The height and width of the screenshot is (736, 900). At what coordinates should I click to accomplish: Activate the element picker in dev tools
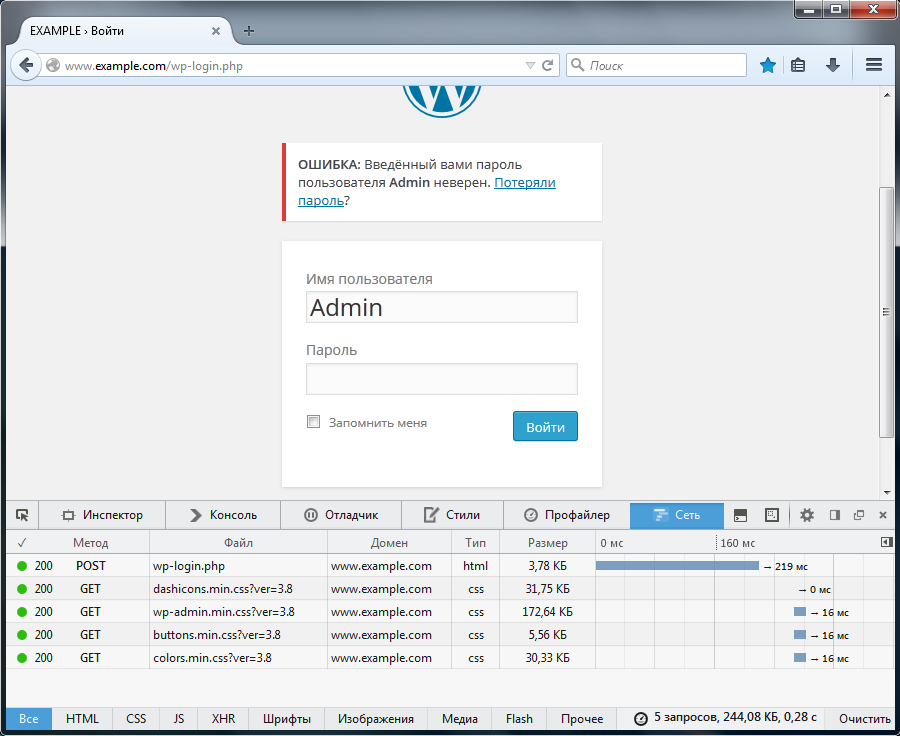point(22,515)
